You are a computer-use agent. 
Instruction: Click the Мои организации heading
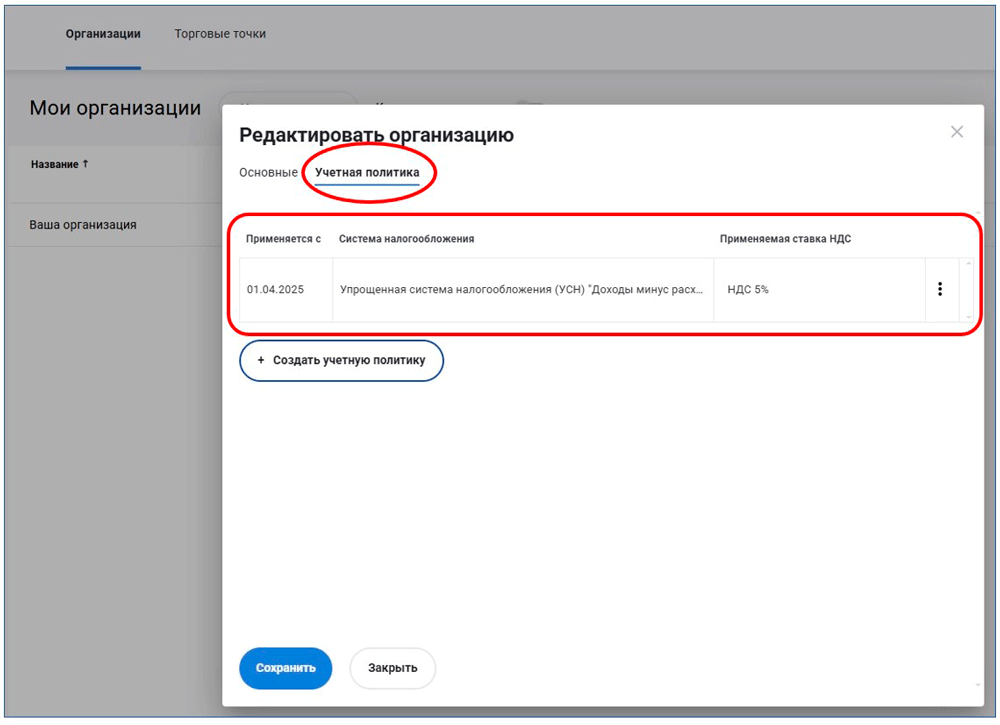(x=115, y=108)
